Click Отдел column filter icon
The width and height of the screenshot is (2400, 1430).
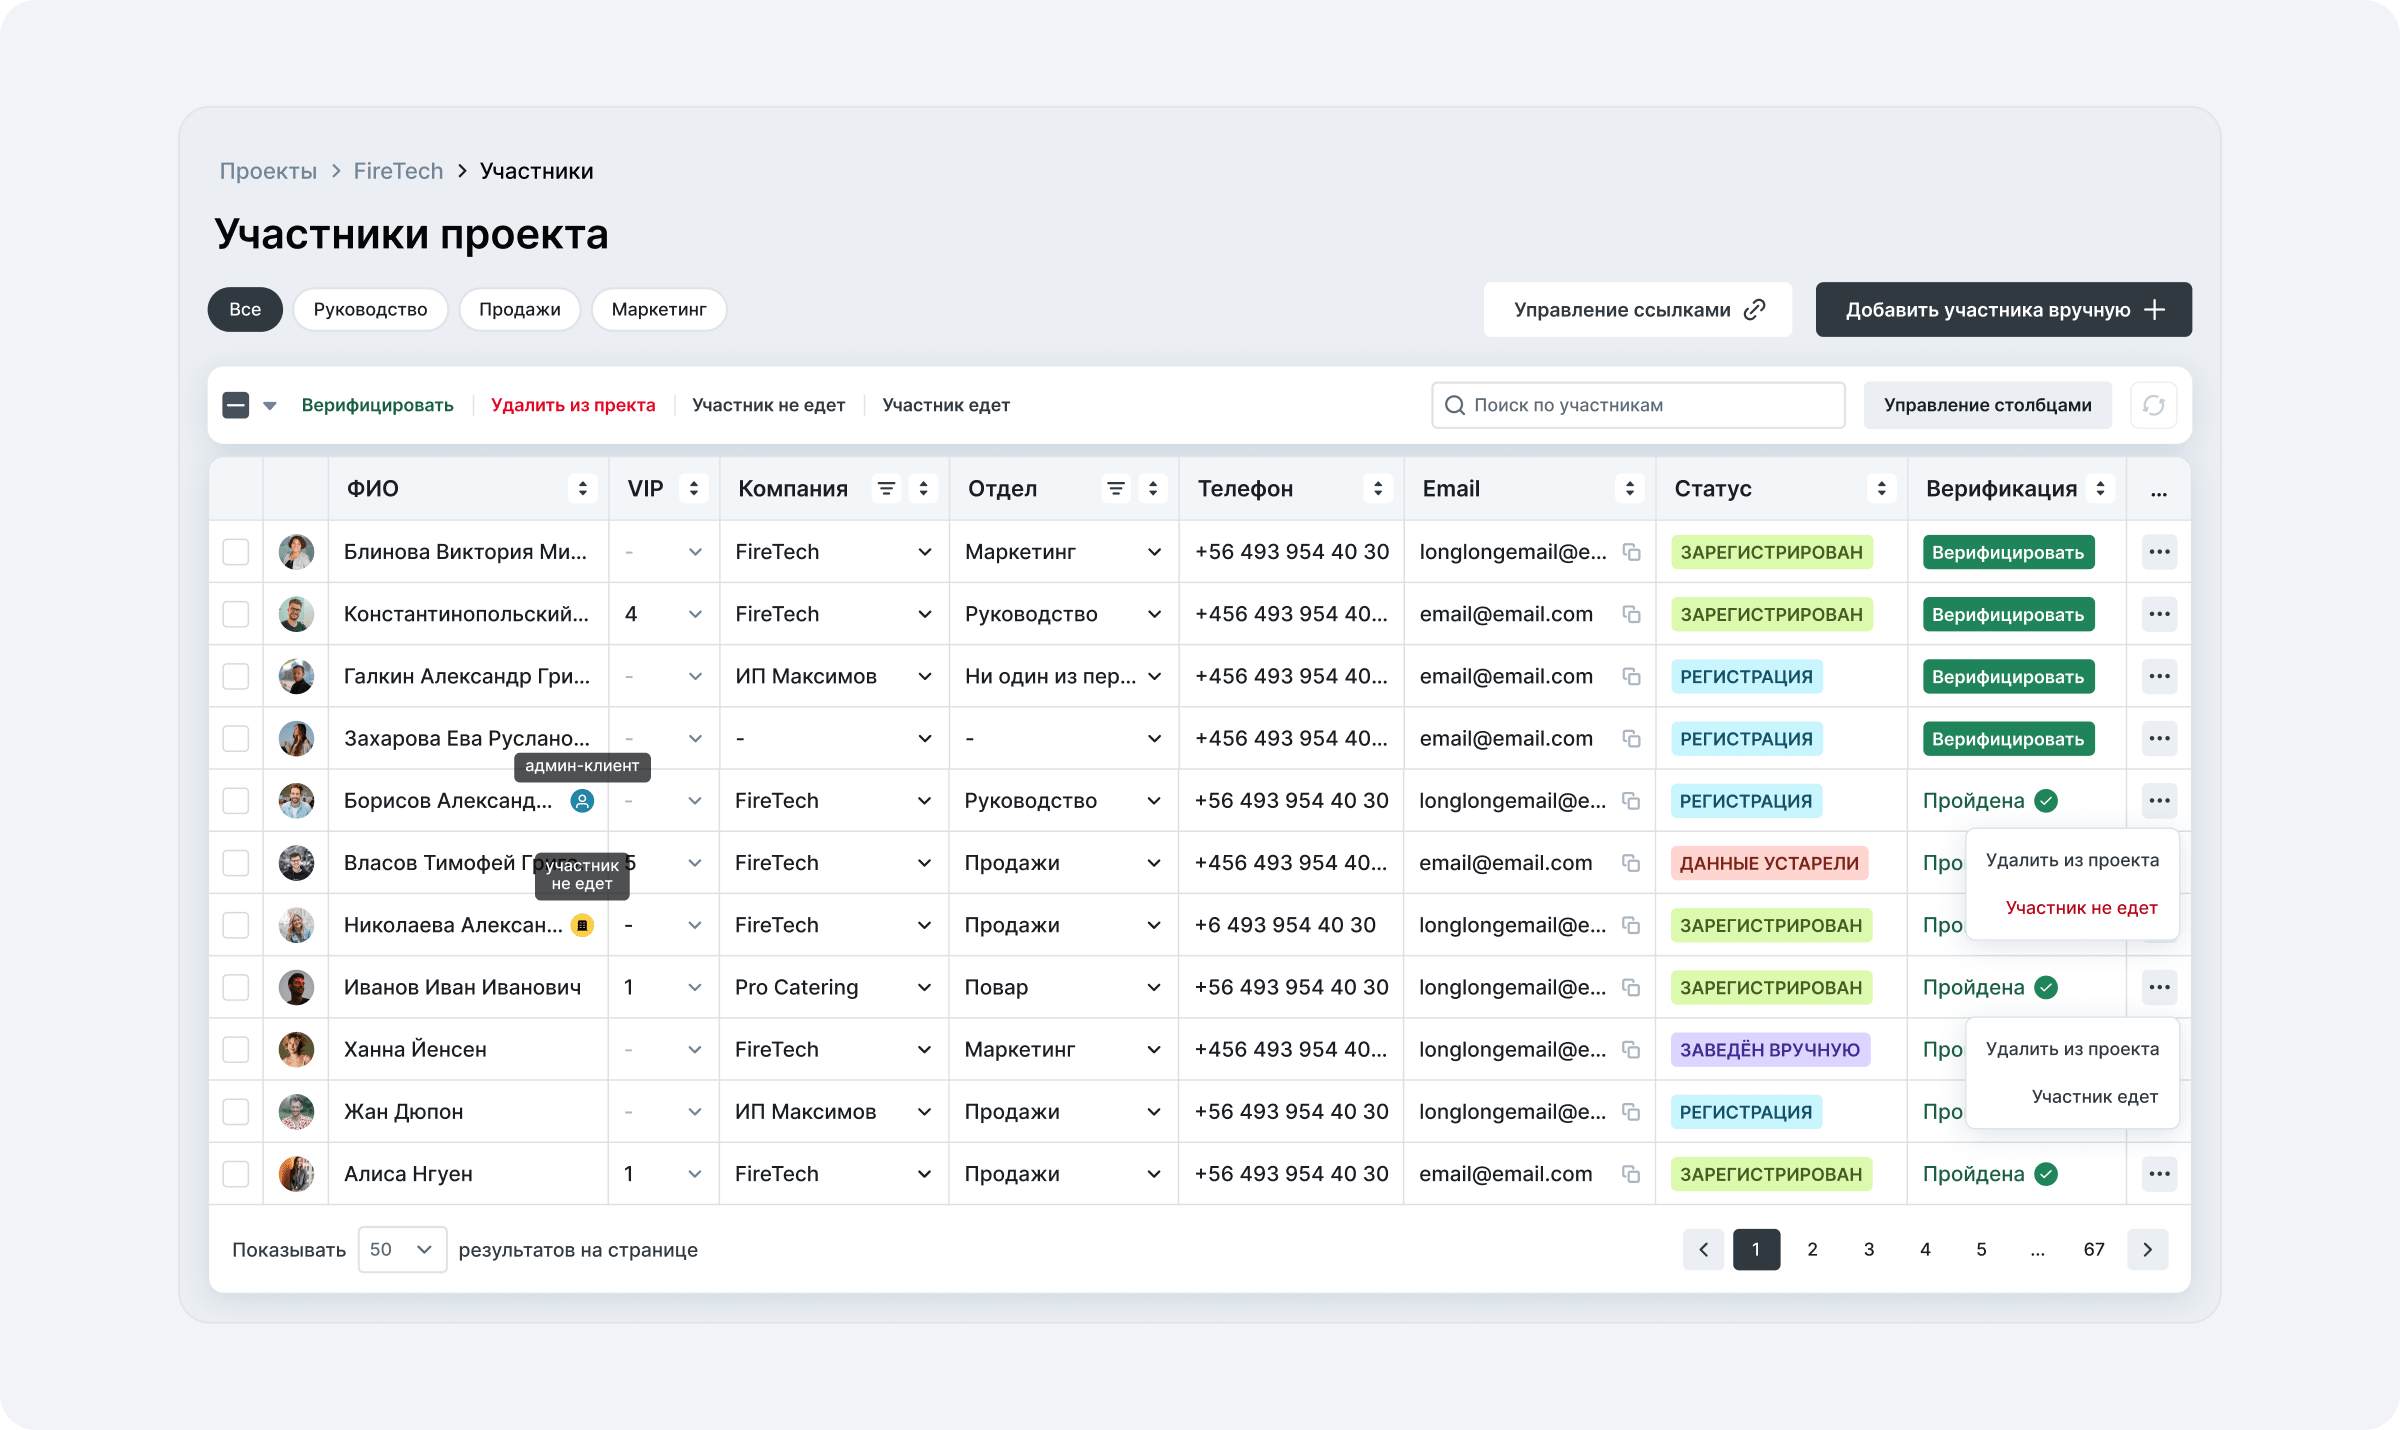click(1115, 488)
